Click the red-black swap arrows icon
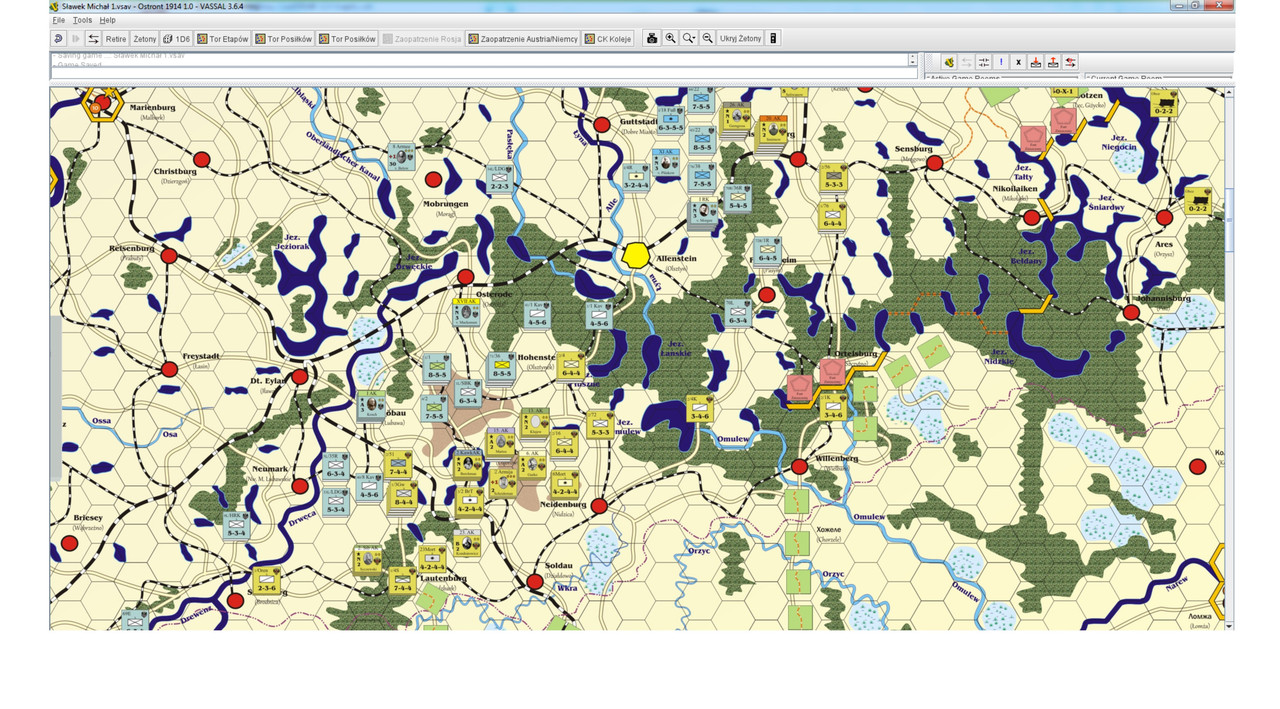 click(1070, 62)
